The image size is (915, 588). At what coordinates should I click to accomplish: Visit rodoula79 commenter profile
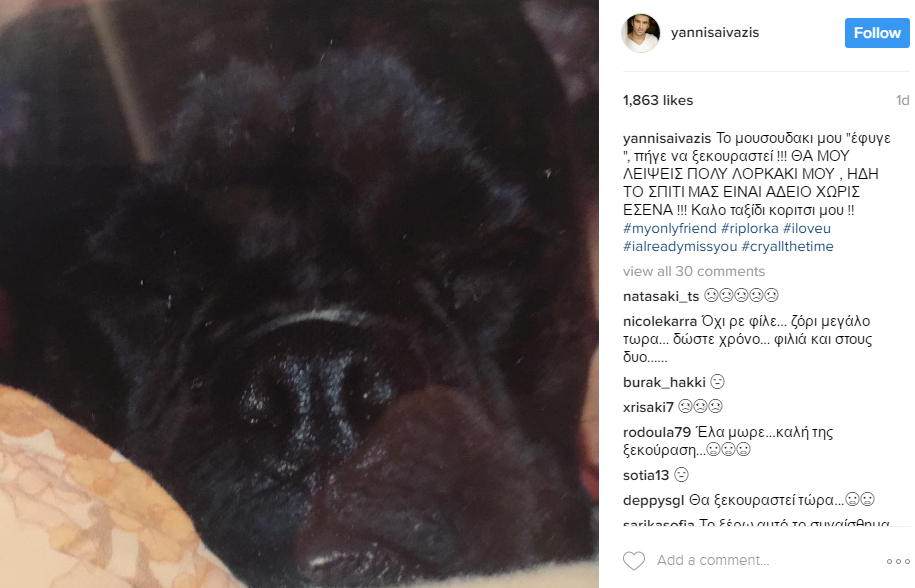pos(656,432)
